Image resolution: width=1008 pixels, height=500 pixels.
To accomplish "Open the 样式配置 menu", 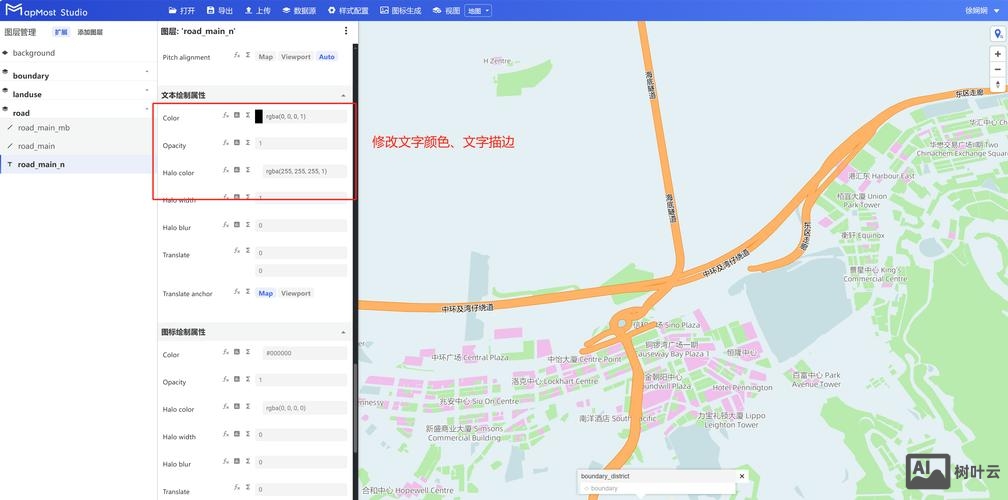I will click(350, 10).
